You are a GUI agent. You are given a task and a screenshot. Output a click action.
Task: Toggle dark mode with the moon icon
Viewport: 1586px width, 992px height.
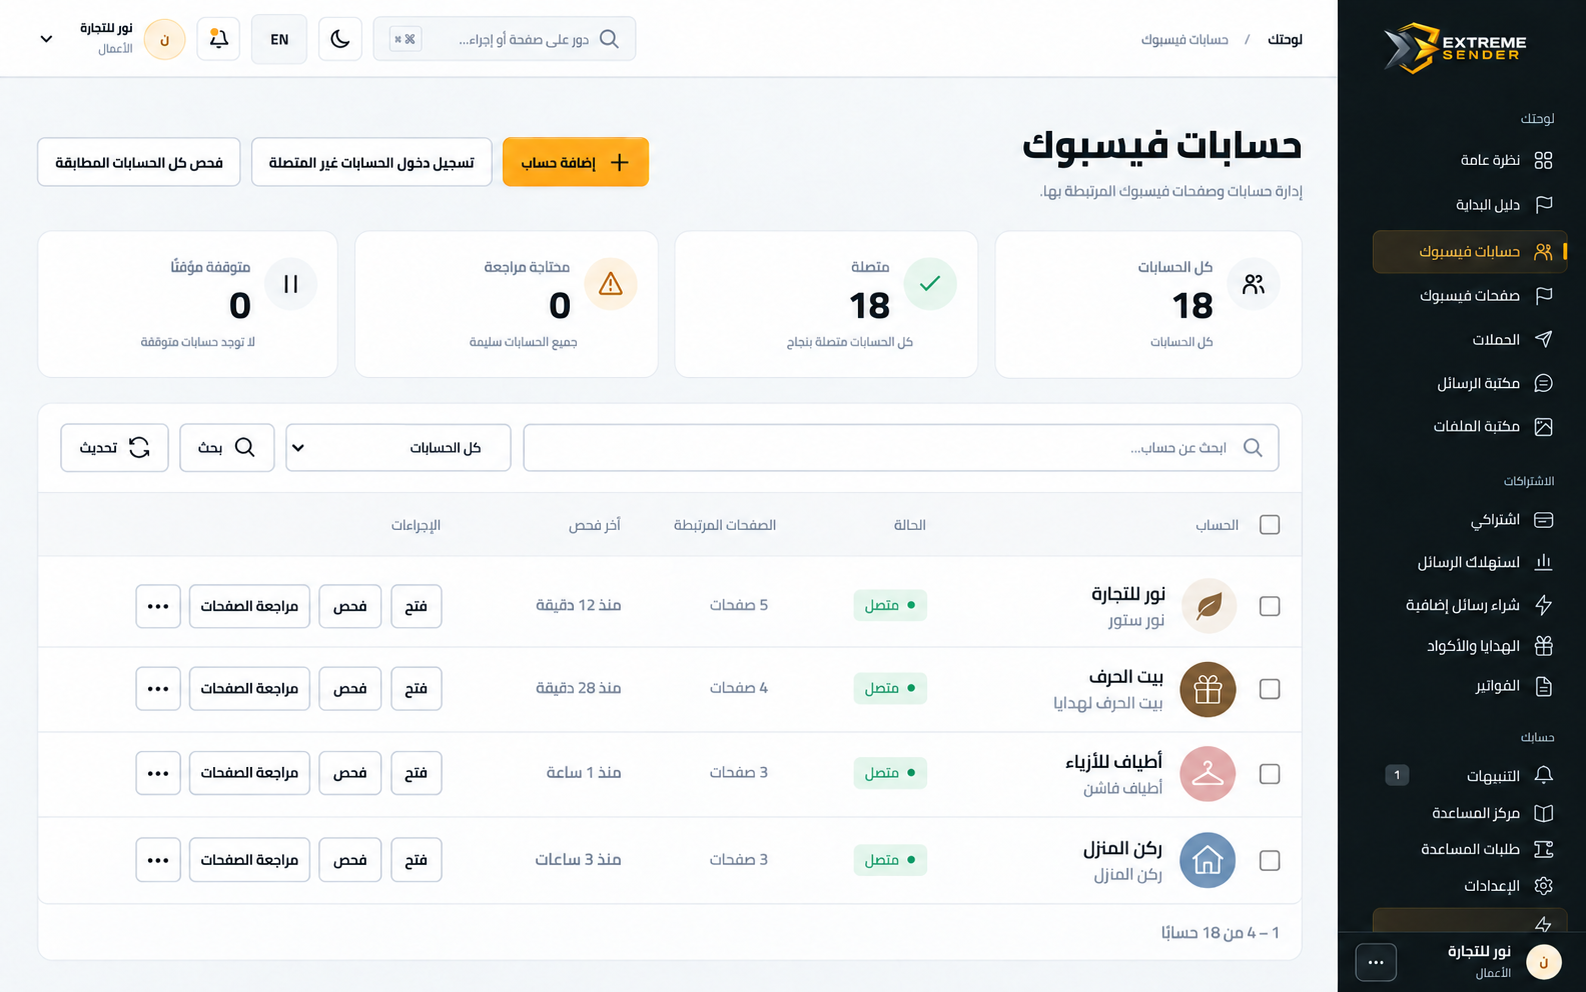(x=340, y=39)
